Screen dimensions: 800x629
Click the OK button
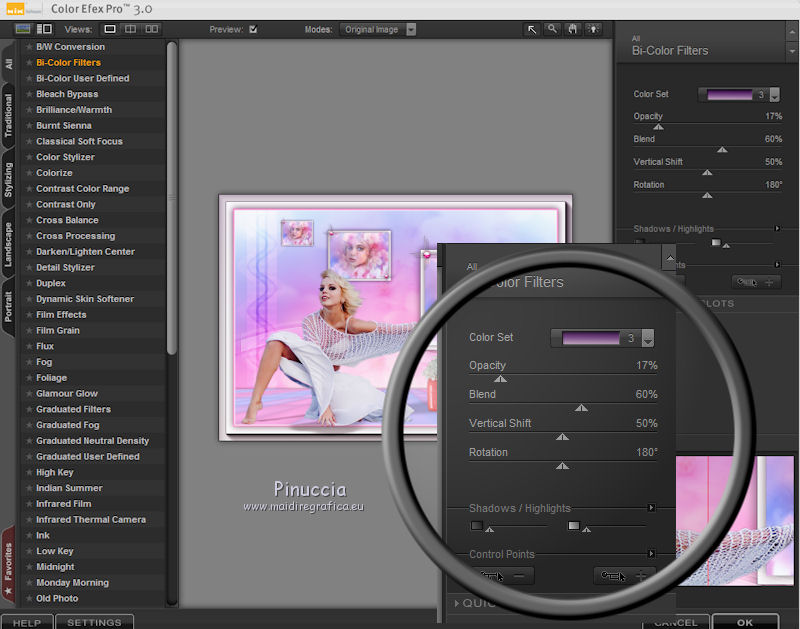coord(744,622)
